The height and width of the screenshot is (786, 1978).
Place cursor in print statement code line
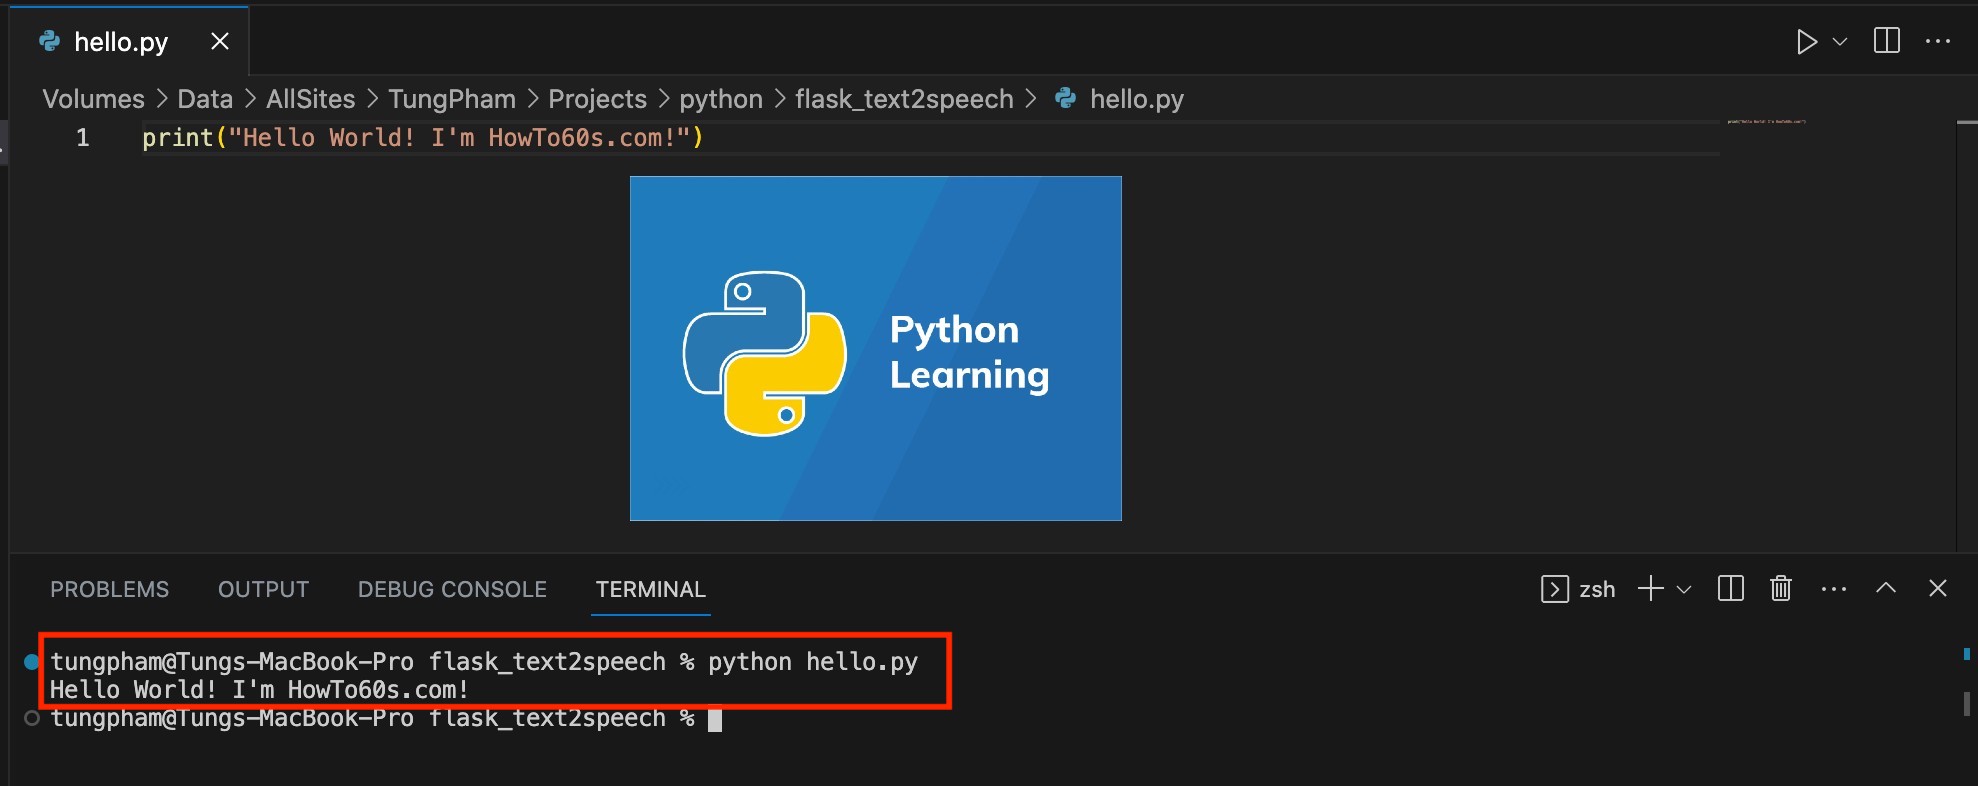[x=423, y=138]
